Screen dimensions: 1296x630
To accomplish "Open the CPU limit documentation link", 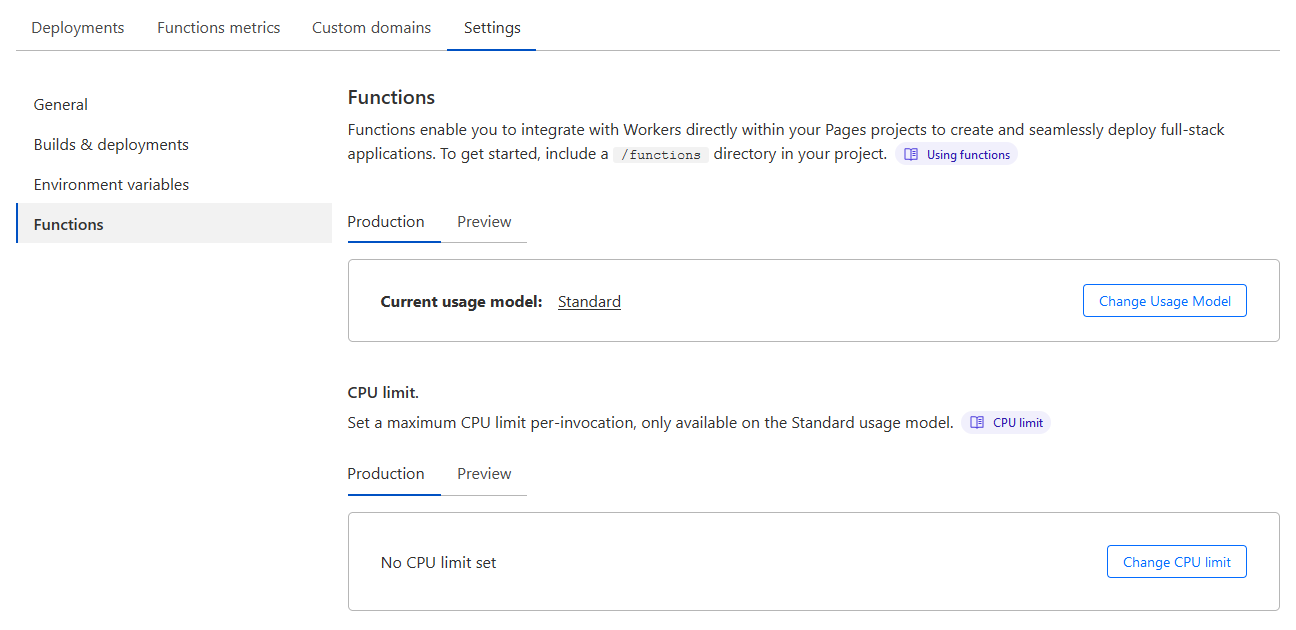I will 1017,423.
